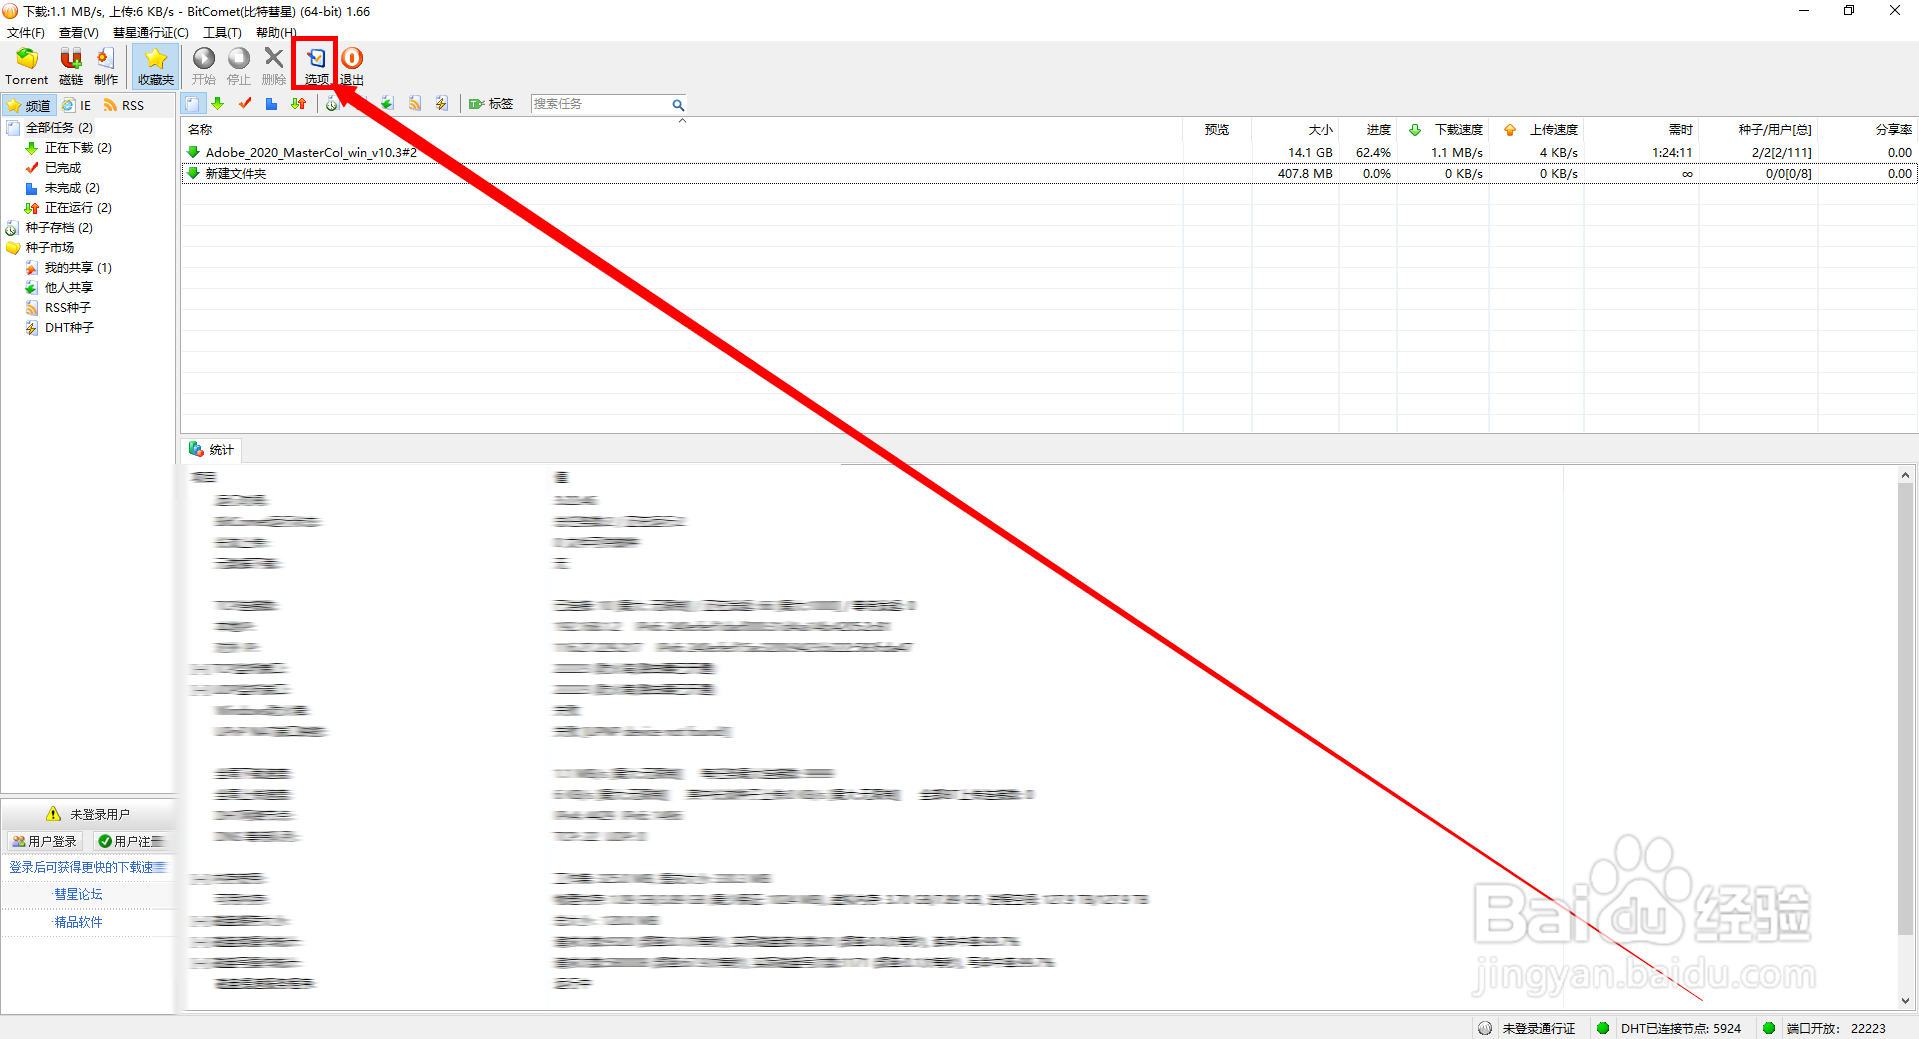Image resolution: width=1919 pixels, height=1039 pixels.
Task: Open the 文件(F) menu
Action: [25, 33]
